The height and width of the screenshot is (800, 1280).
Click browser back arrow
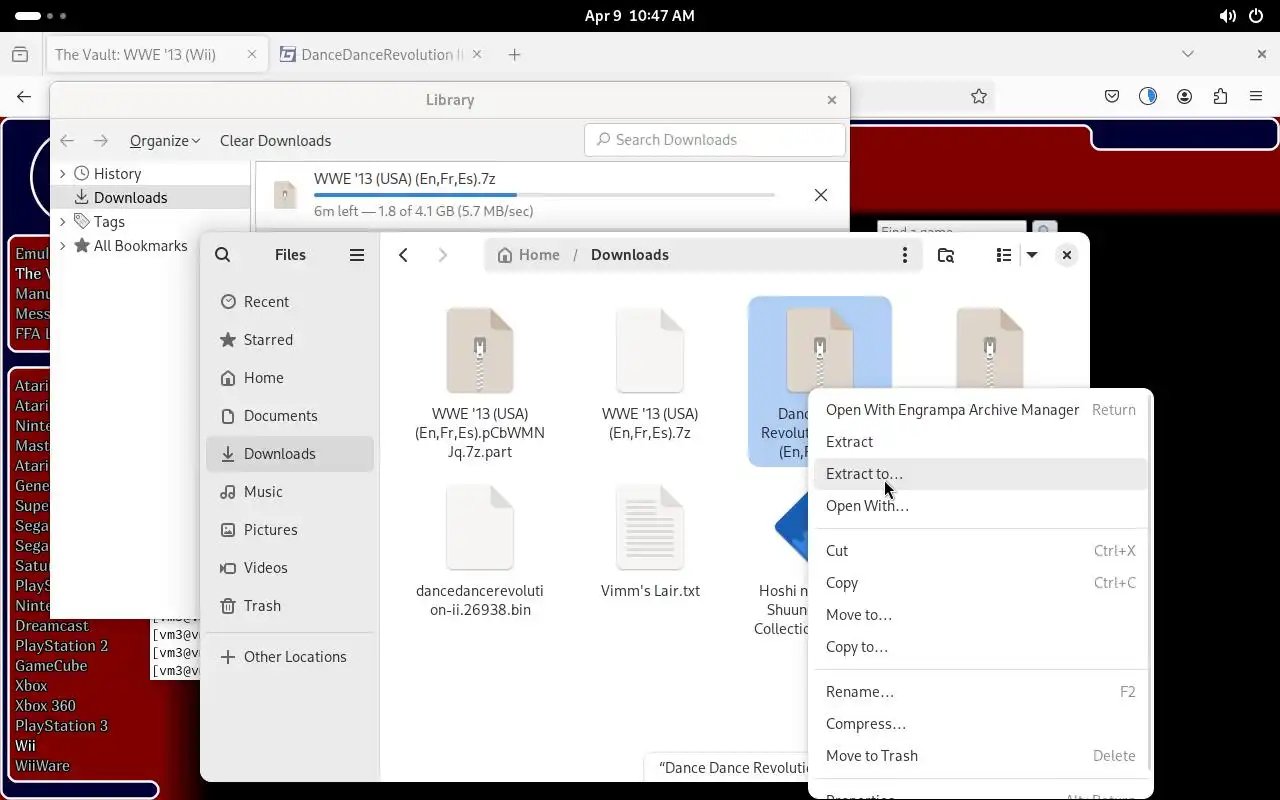coord(24,97)
